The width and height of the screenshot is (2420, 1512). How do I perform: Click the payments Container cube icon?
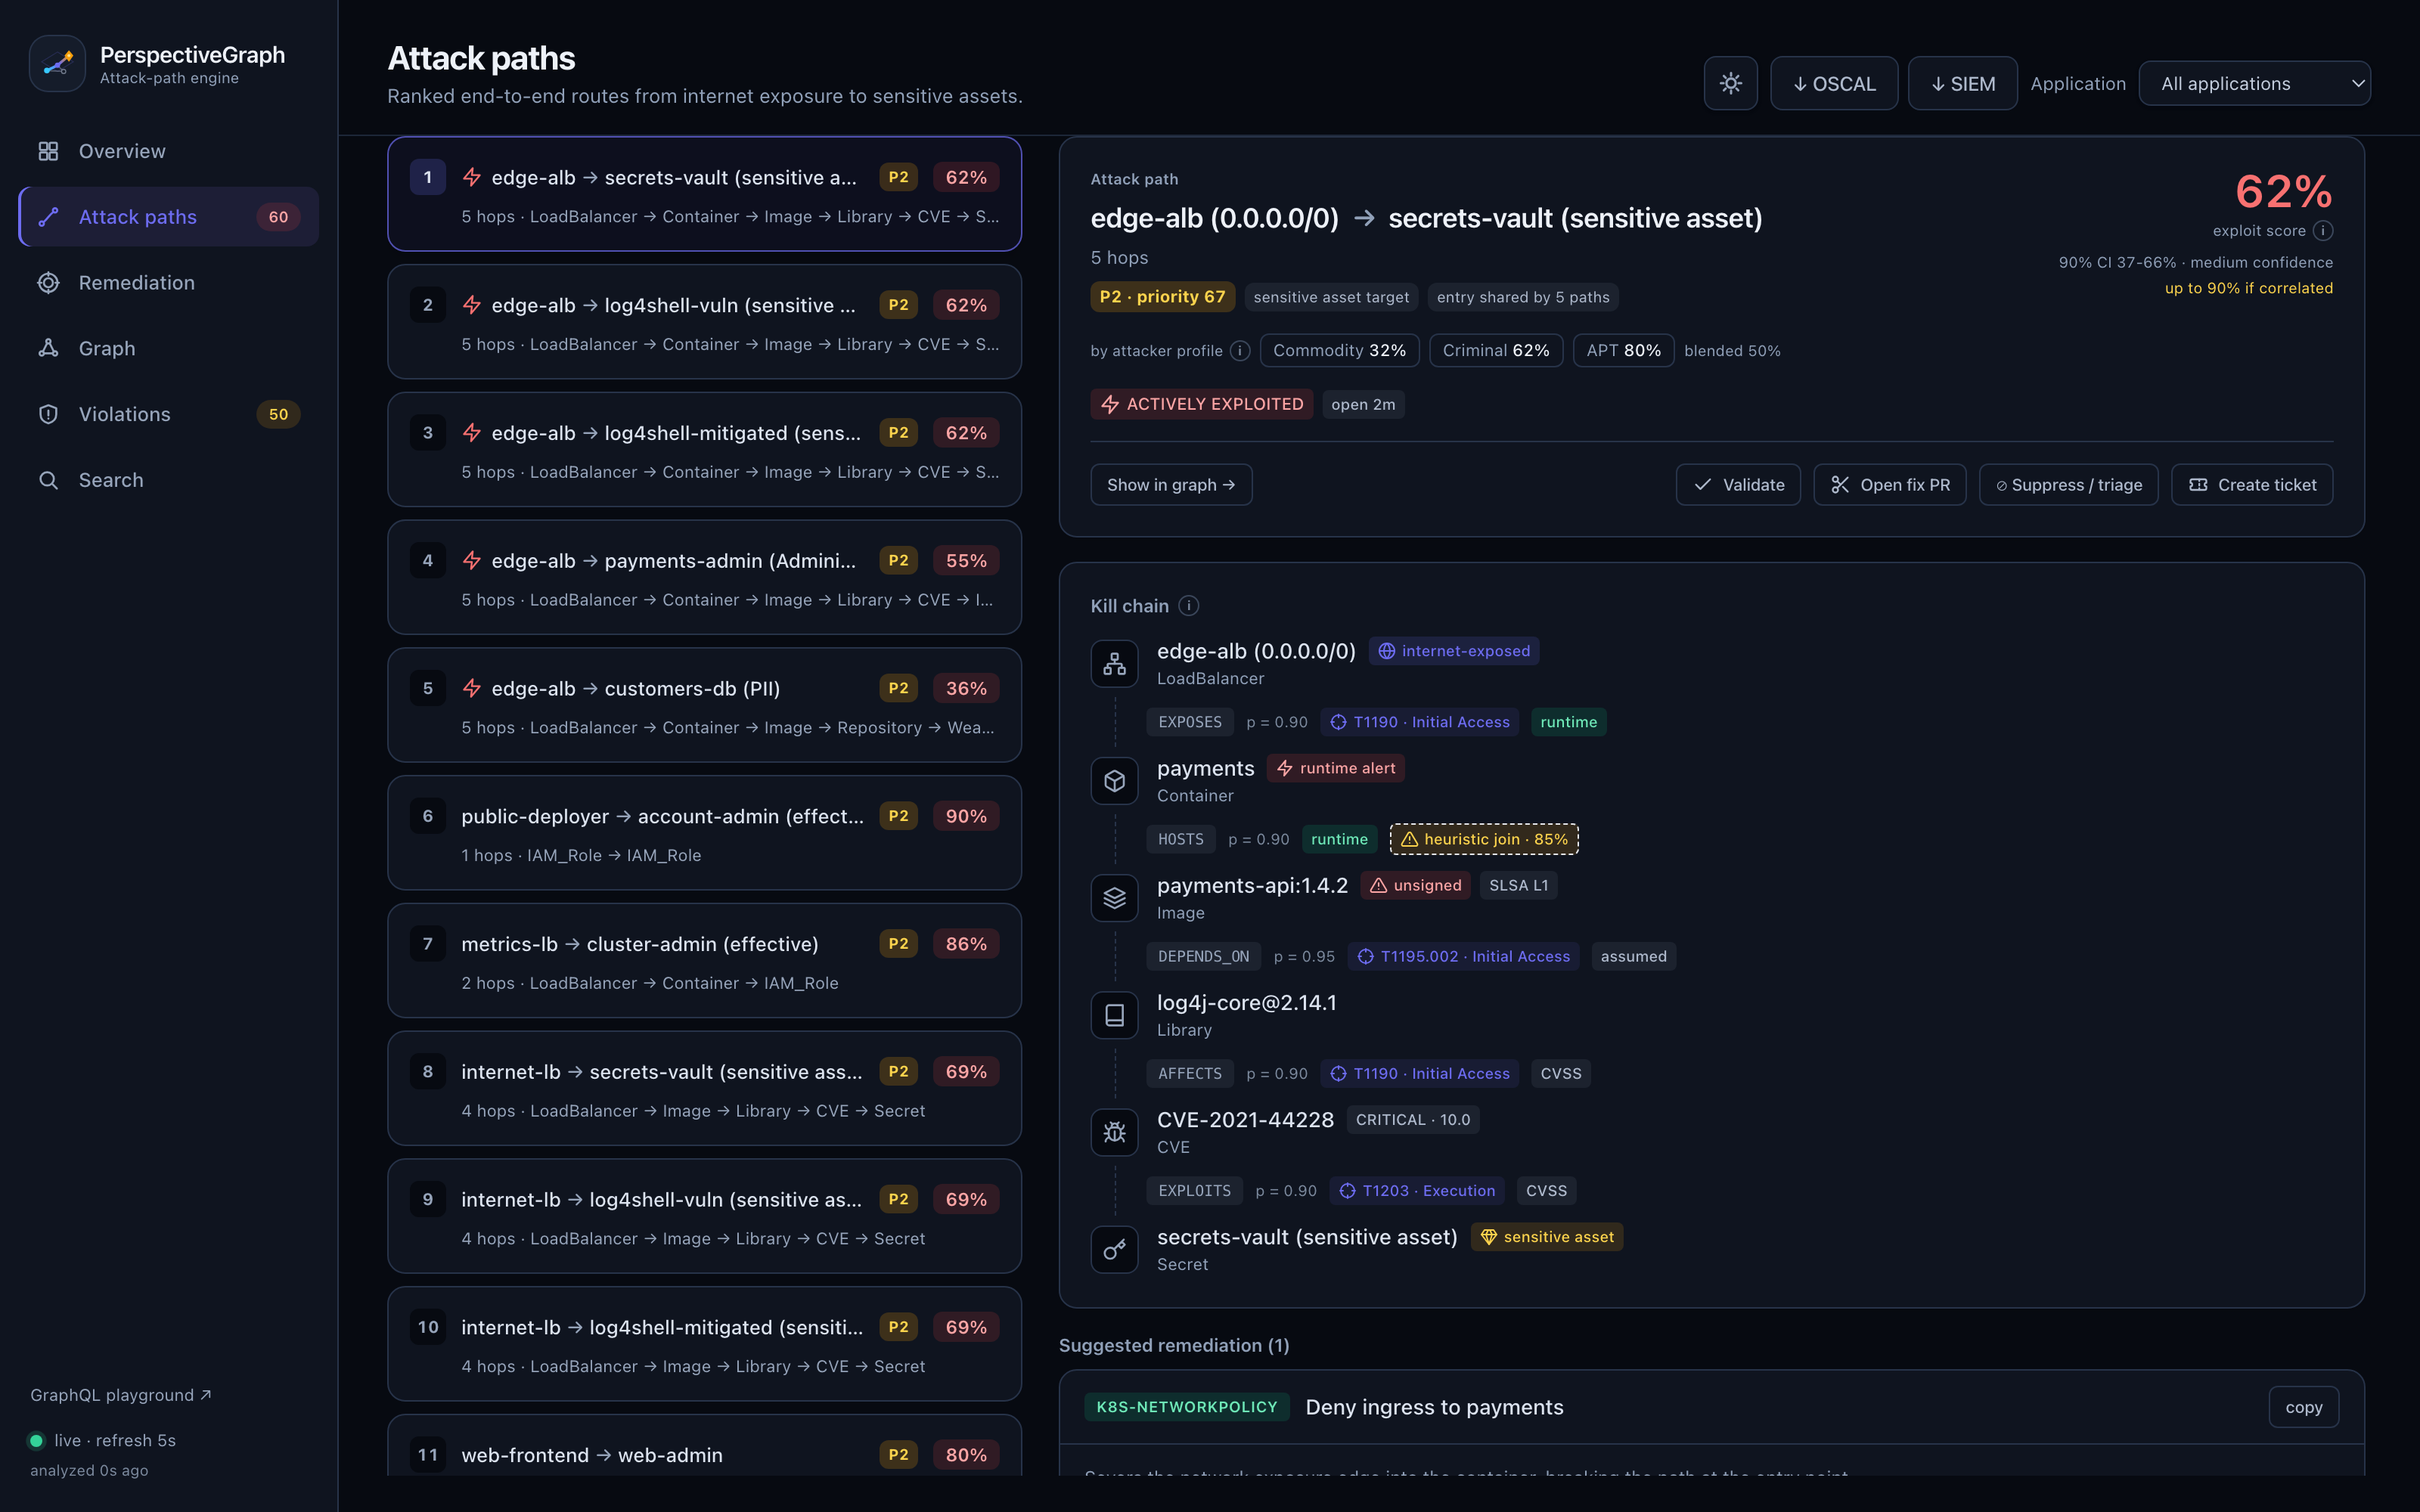coord(1114,781)
